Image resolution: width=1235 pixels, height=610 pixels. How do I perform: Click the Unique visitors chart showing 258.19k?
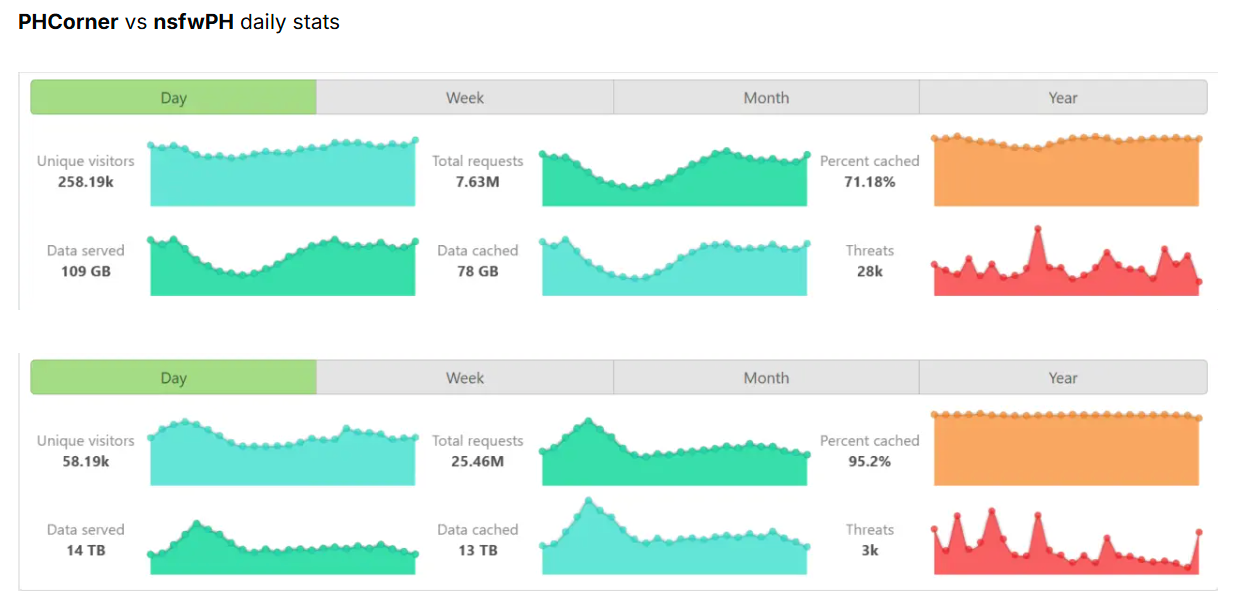click(x=283, y=172)
